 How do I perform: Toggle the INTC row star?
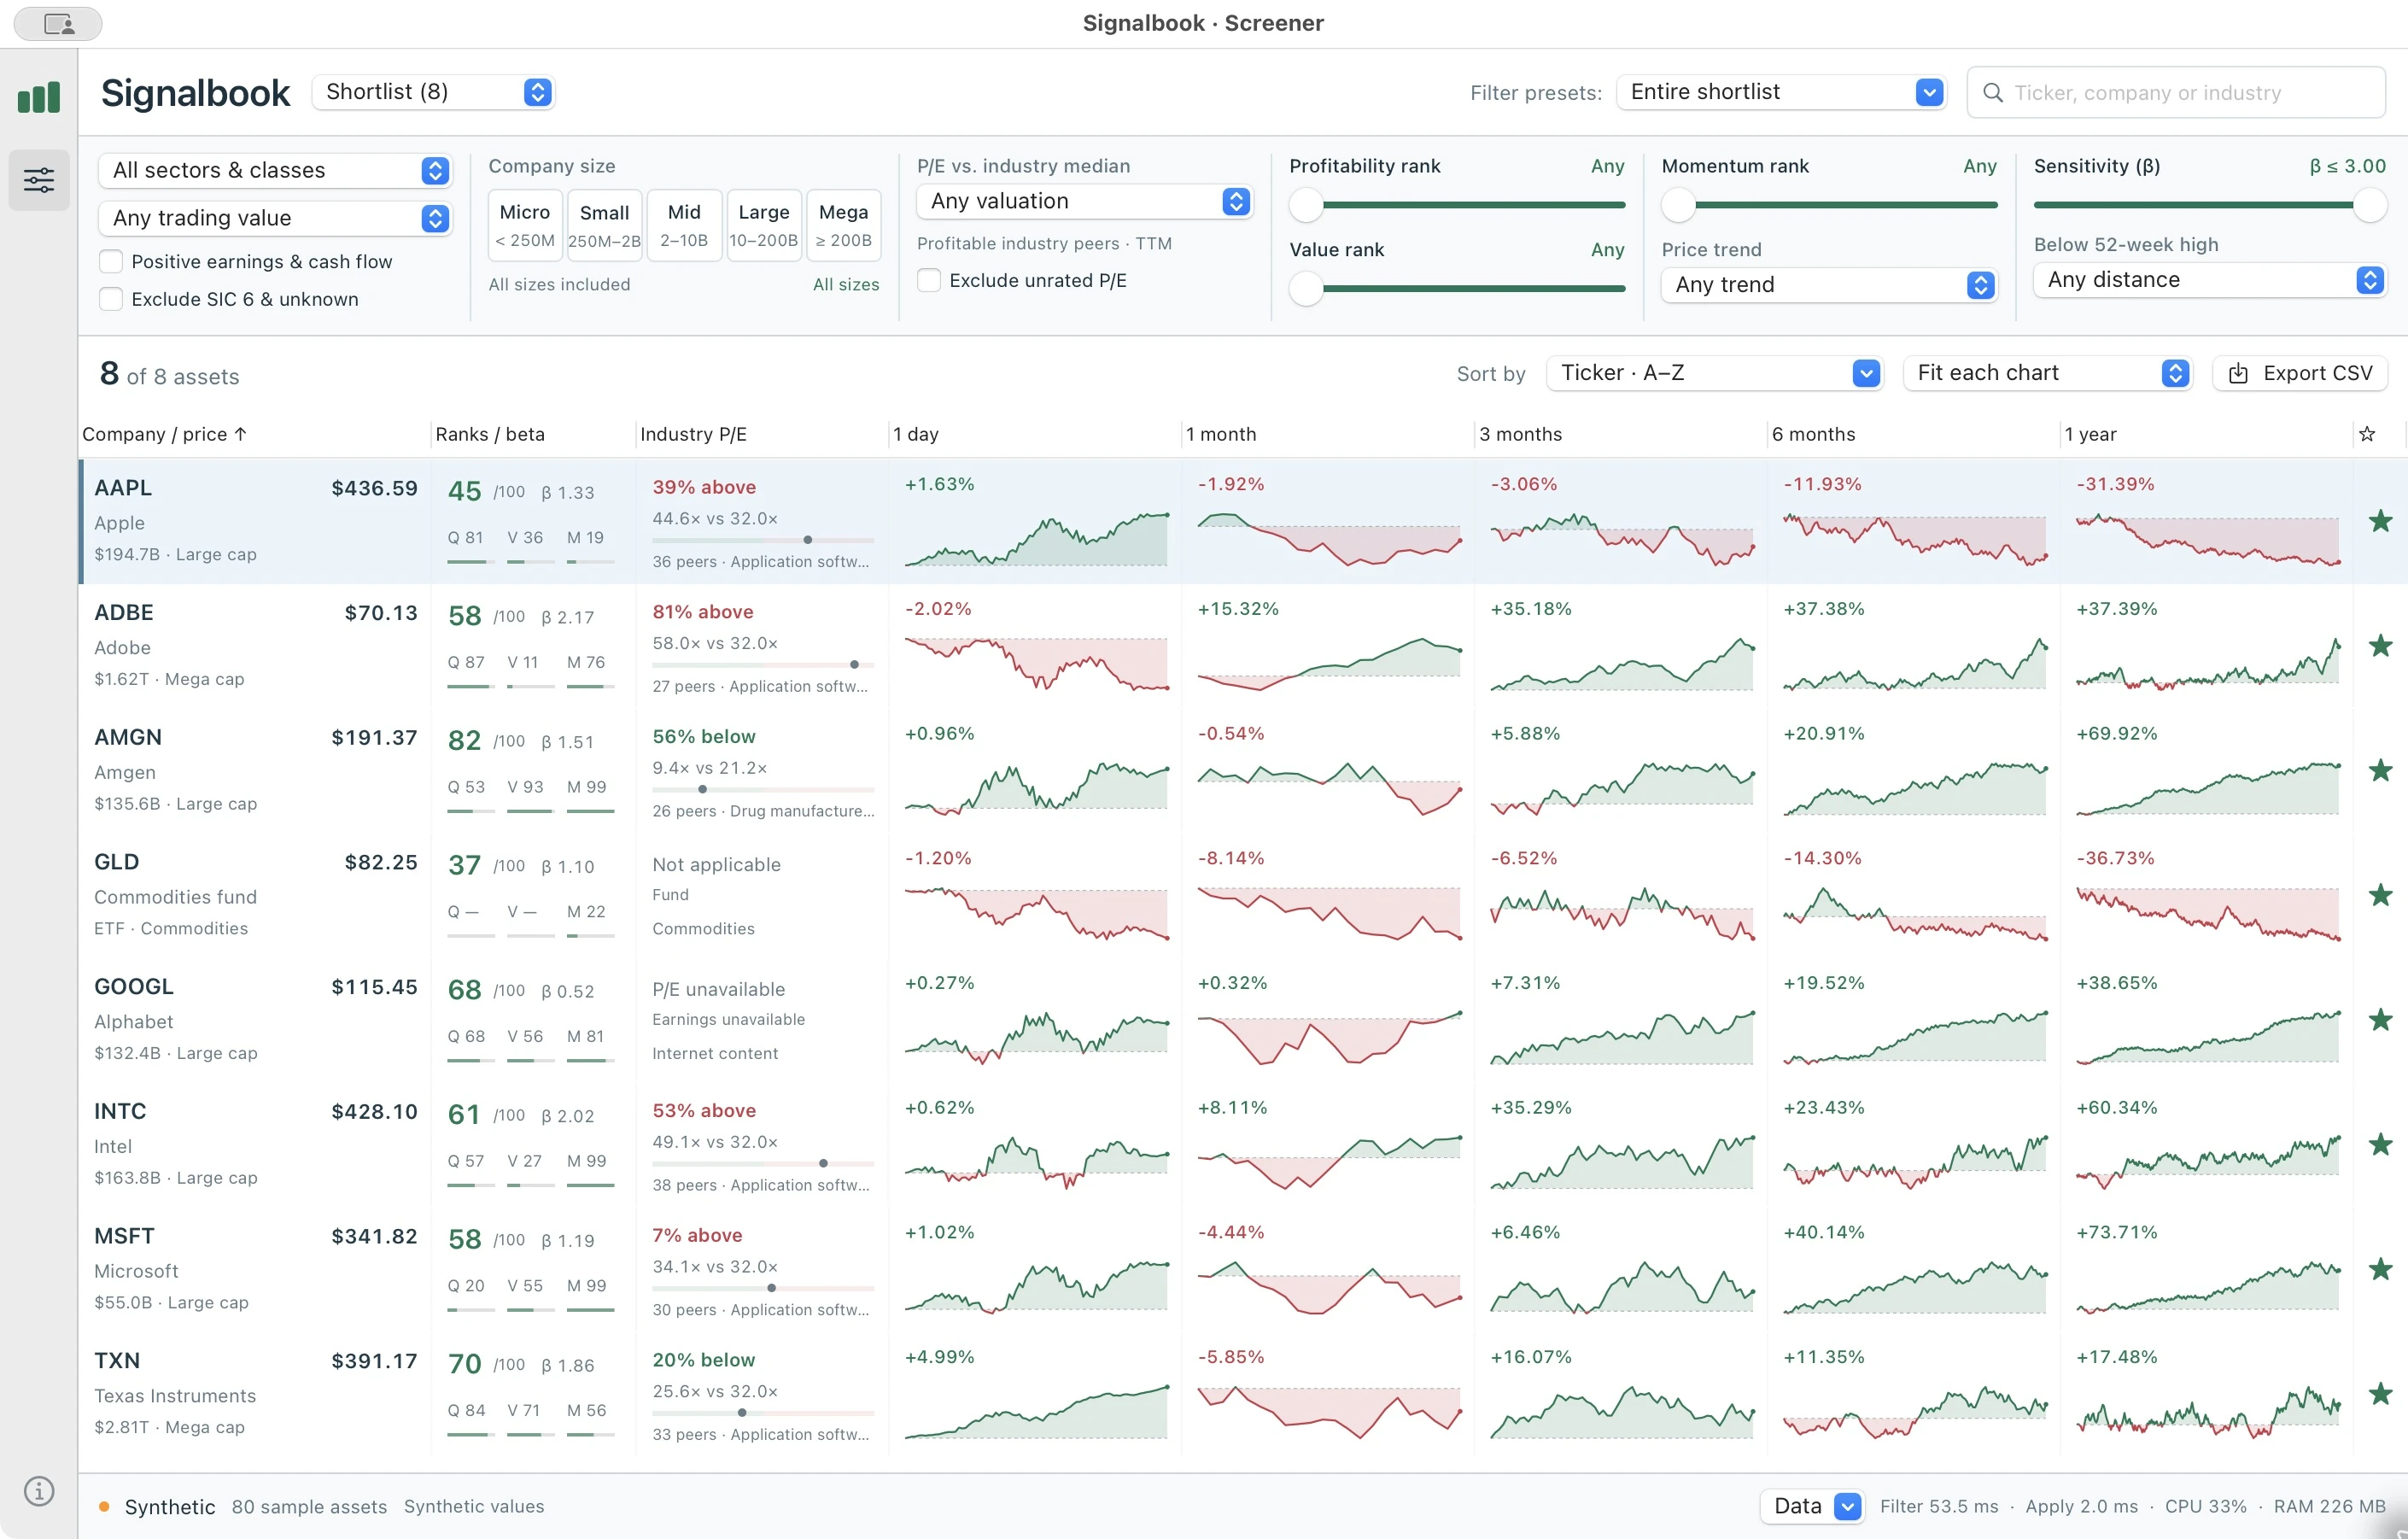point(2380,1144)
